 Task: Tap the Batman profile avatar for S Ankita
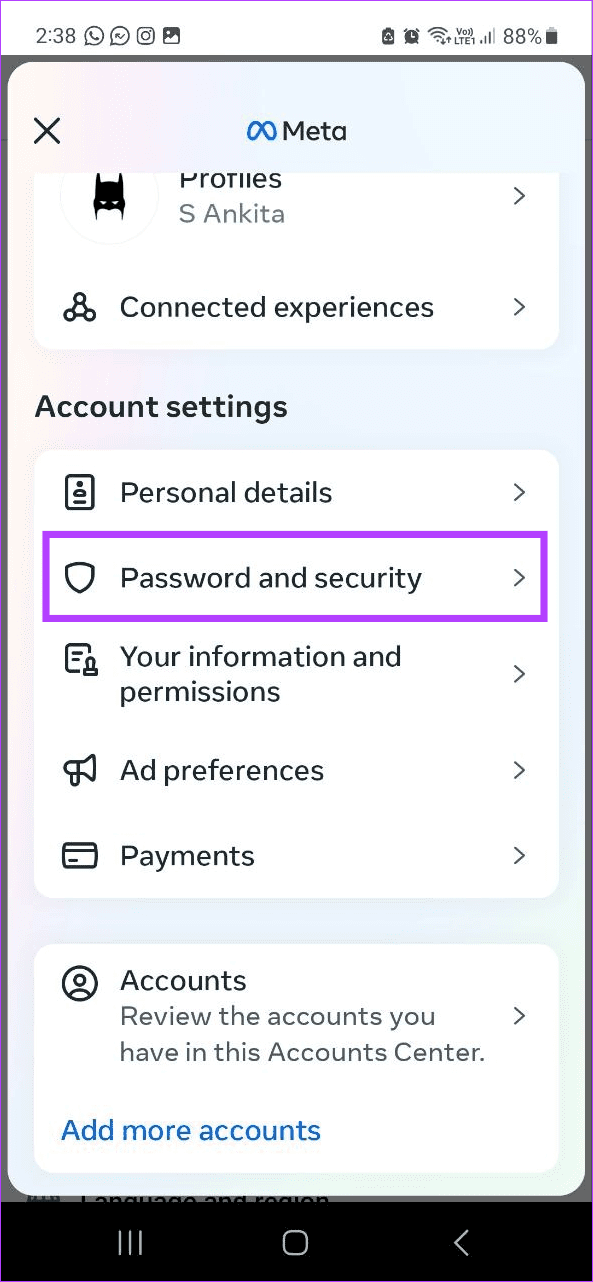tap(110, 200)
